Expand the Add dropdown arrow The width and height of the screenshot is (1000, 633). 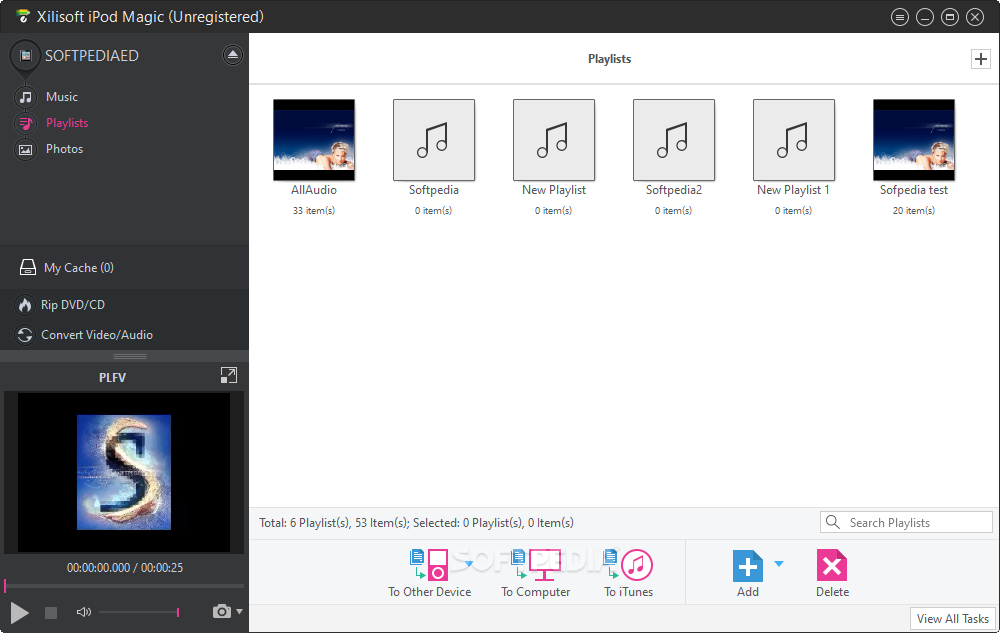(779, 564)
